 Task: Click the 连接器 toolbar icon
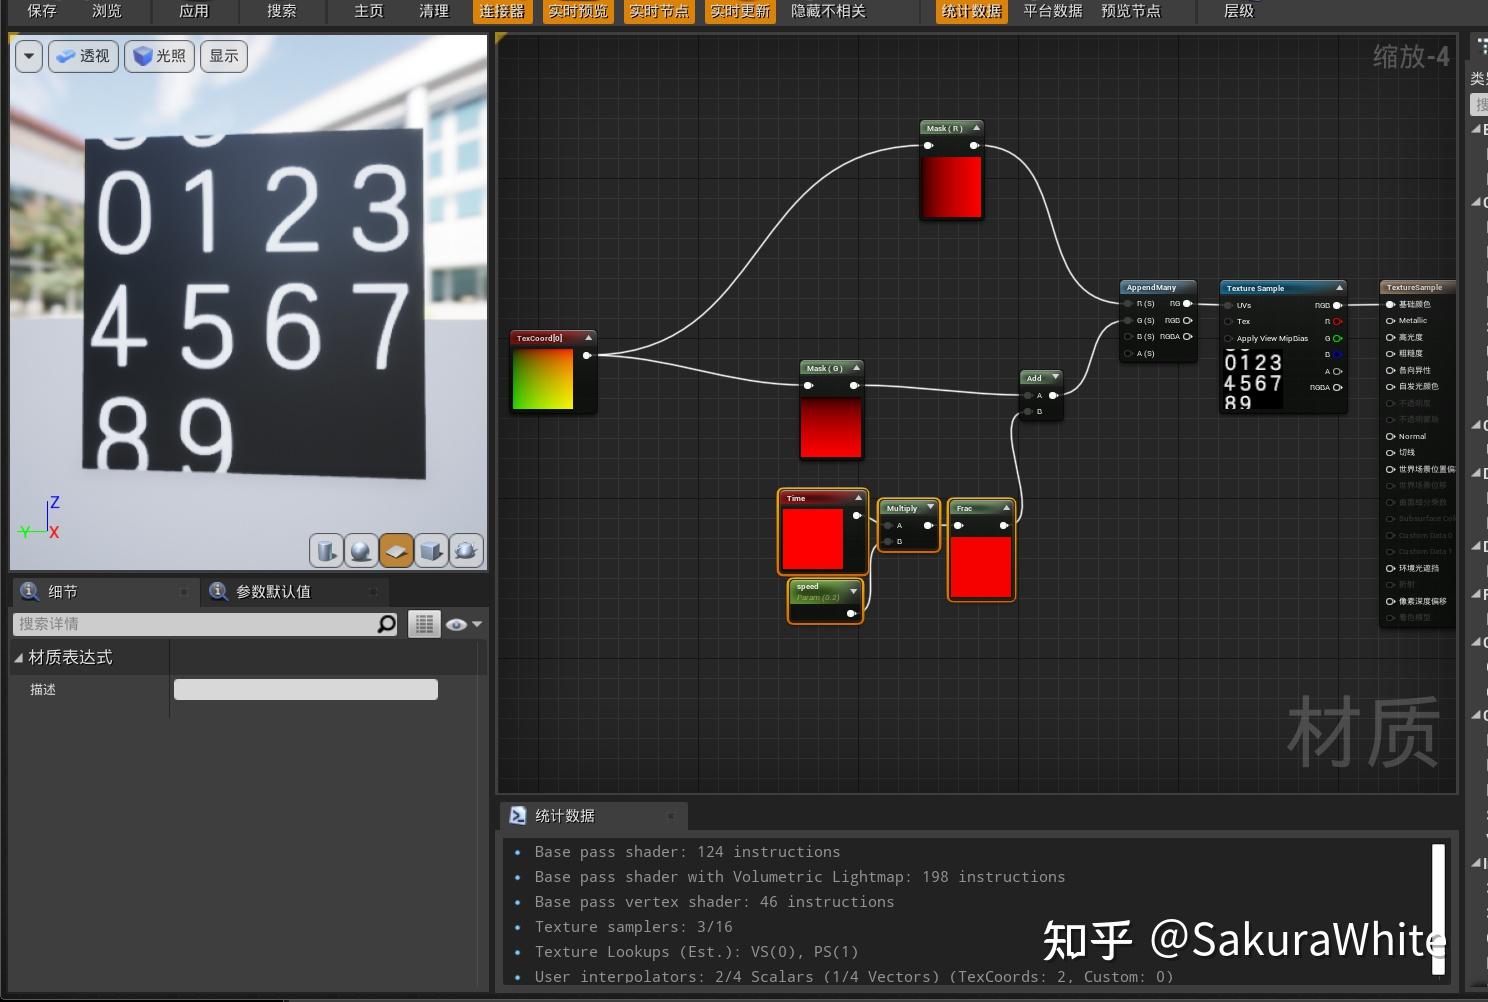click(501, 12)
